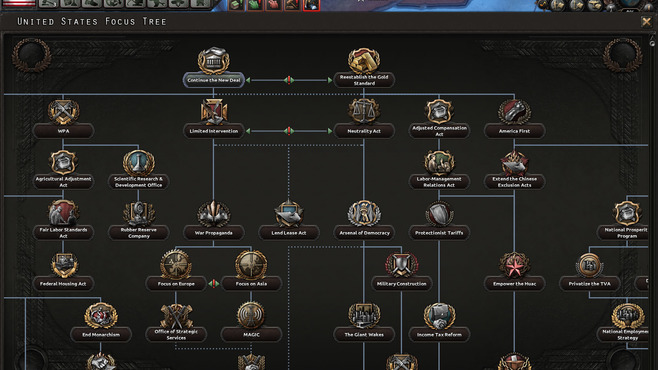
Task: Select the MAGIC focus icon
Action: [251, 315]
